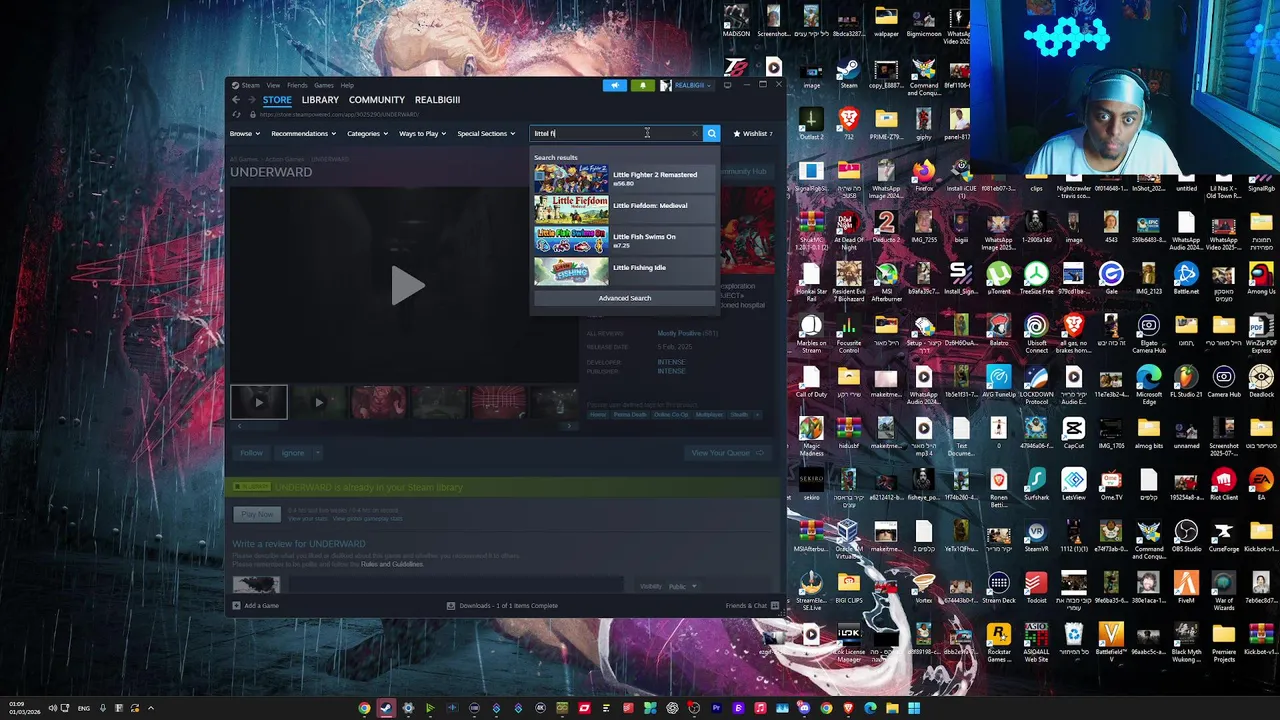Open the Steam desktop shortcut
The width and height of the screenshot is (1280, 720).
tap(848, 72)
